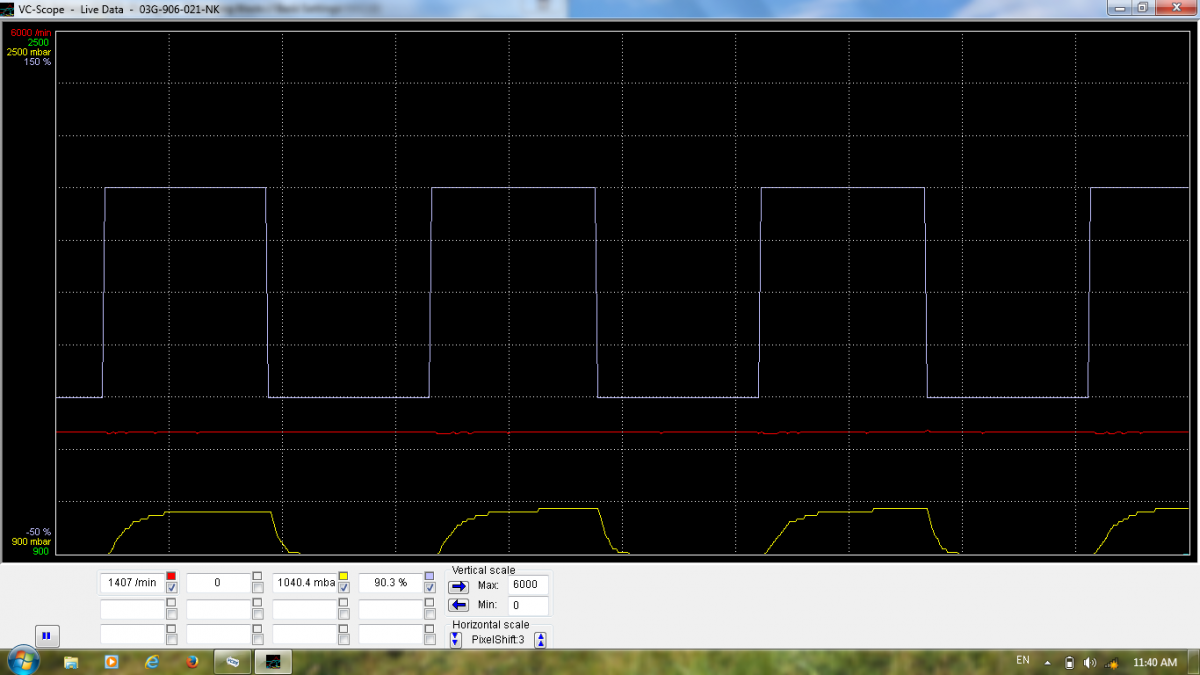Viewport: 1200px width, 675px height.
Task: Click the Vertical scale Max input field
Action: [527, 585]
